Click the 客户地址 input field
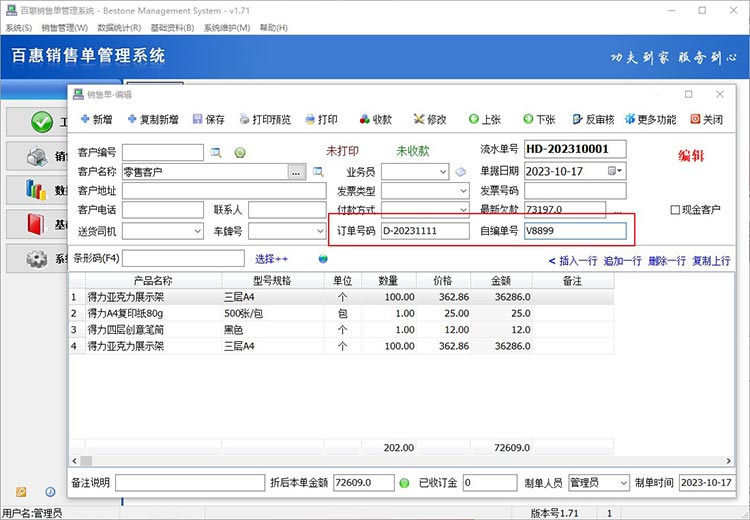Viewport: 750px width, 520px height. [x=224, y=191]
